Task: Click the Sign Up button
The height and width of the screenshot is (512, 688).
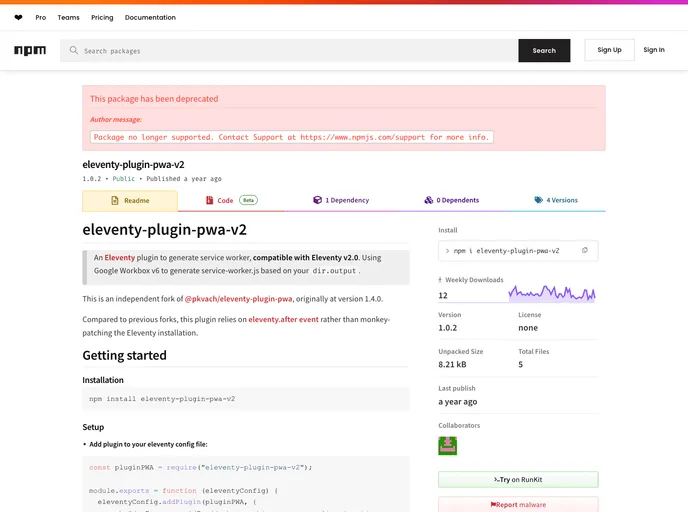Action: coord(609,50)
